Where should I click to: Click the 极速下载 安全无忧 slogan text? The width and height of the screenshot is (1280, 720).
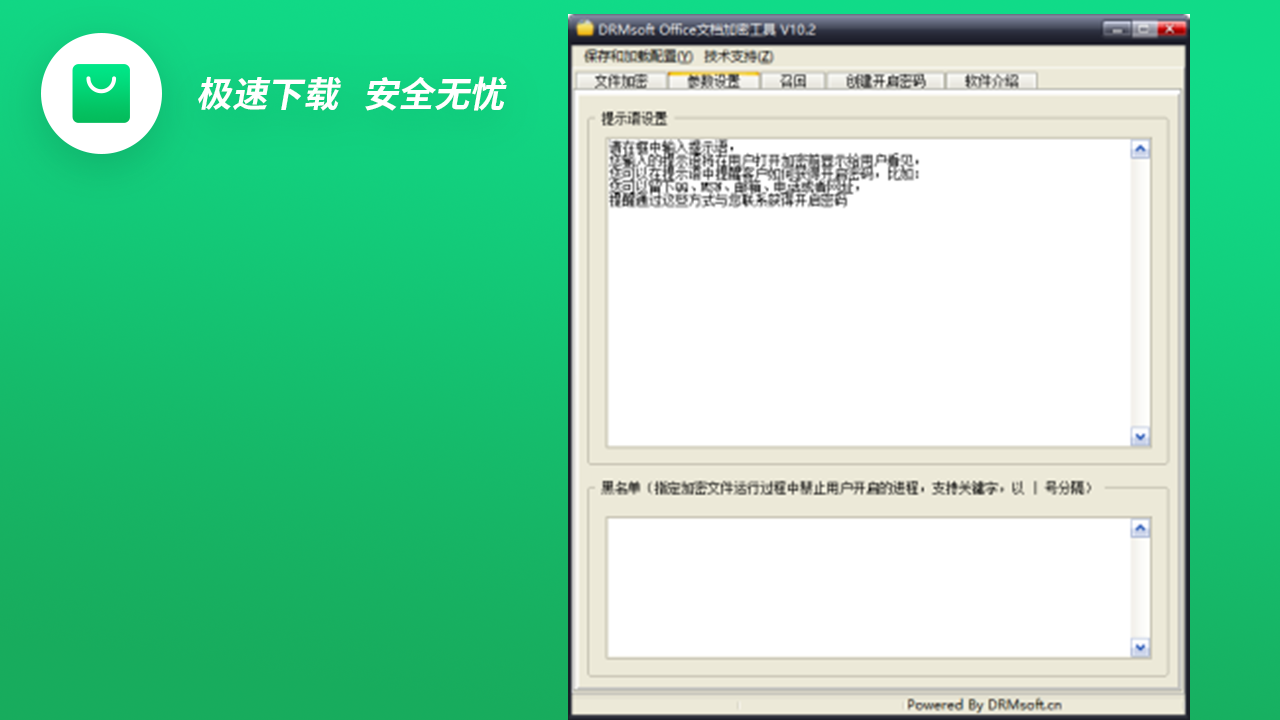click(x=352, y=93)
